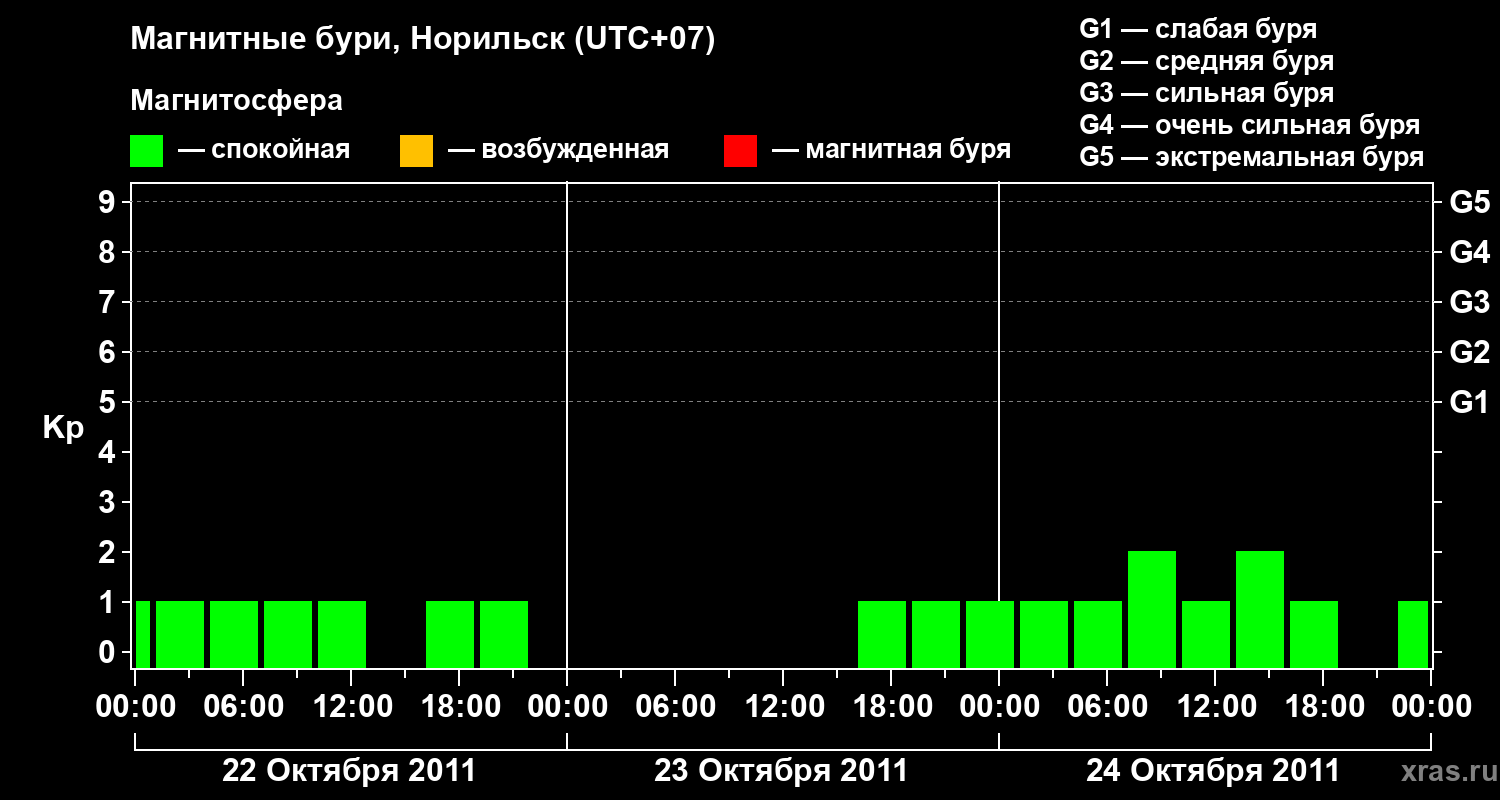
Task: Click the '4' tick label on Kp axis
Action: click(109, 452)
